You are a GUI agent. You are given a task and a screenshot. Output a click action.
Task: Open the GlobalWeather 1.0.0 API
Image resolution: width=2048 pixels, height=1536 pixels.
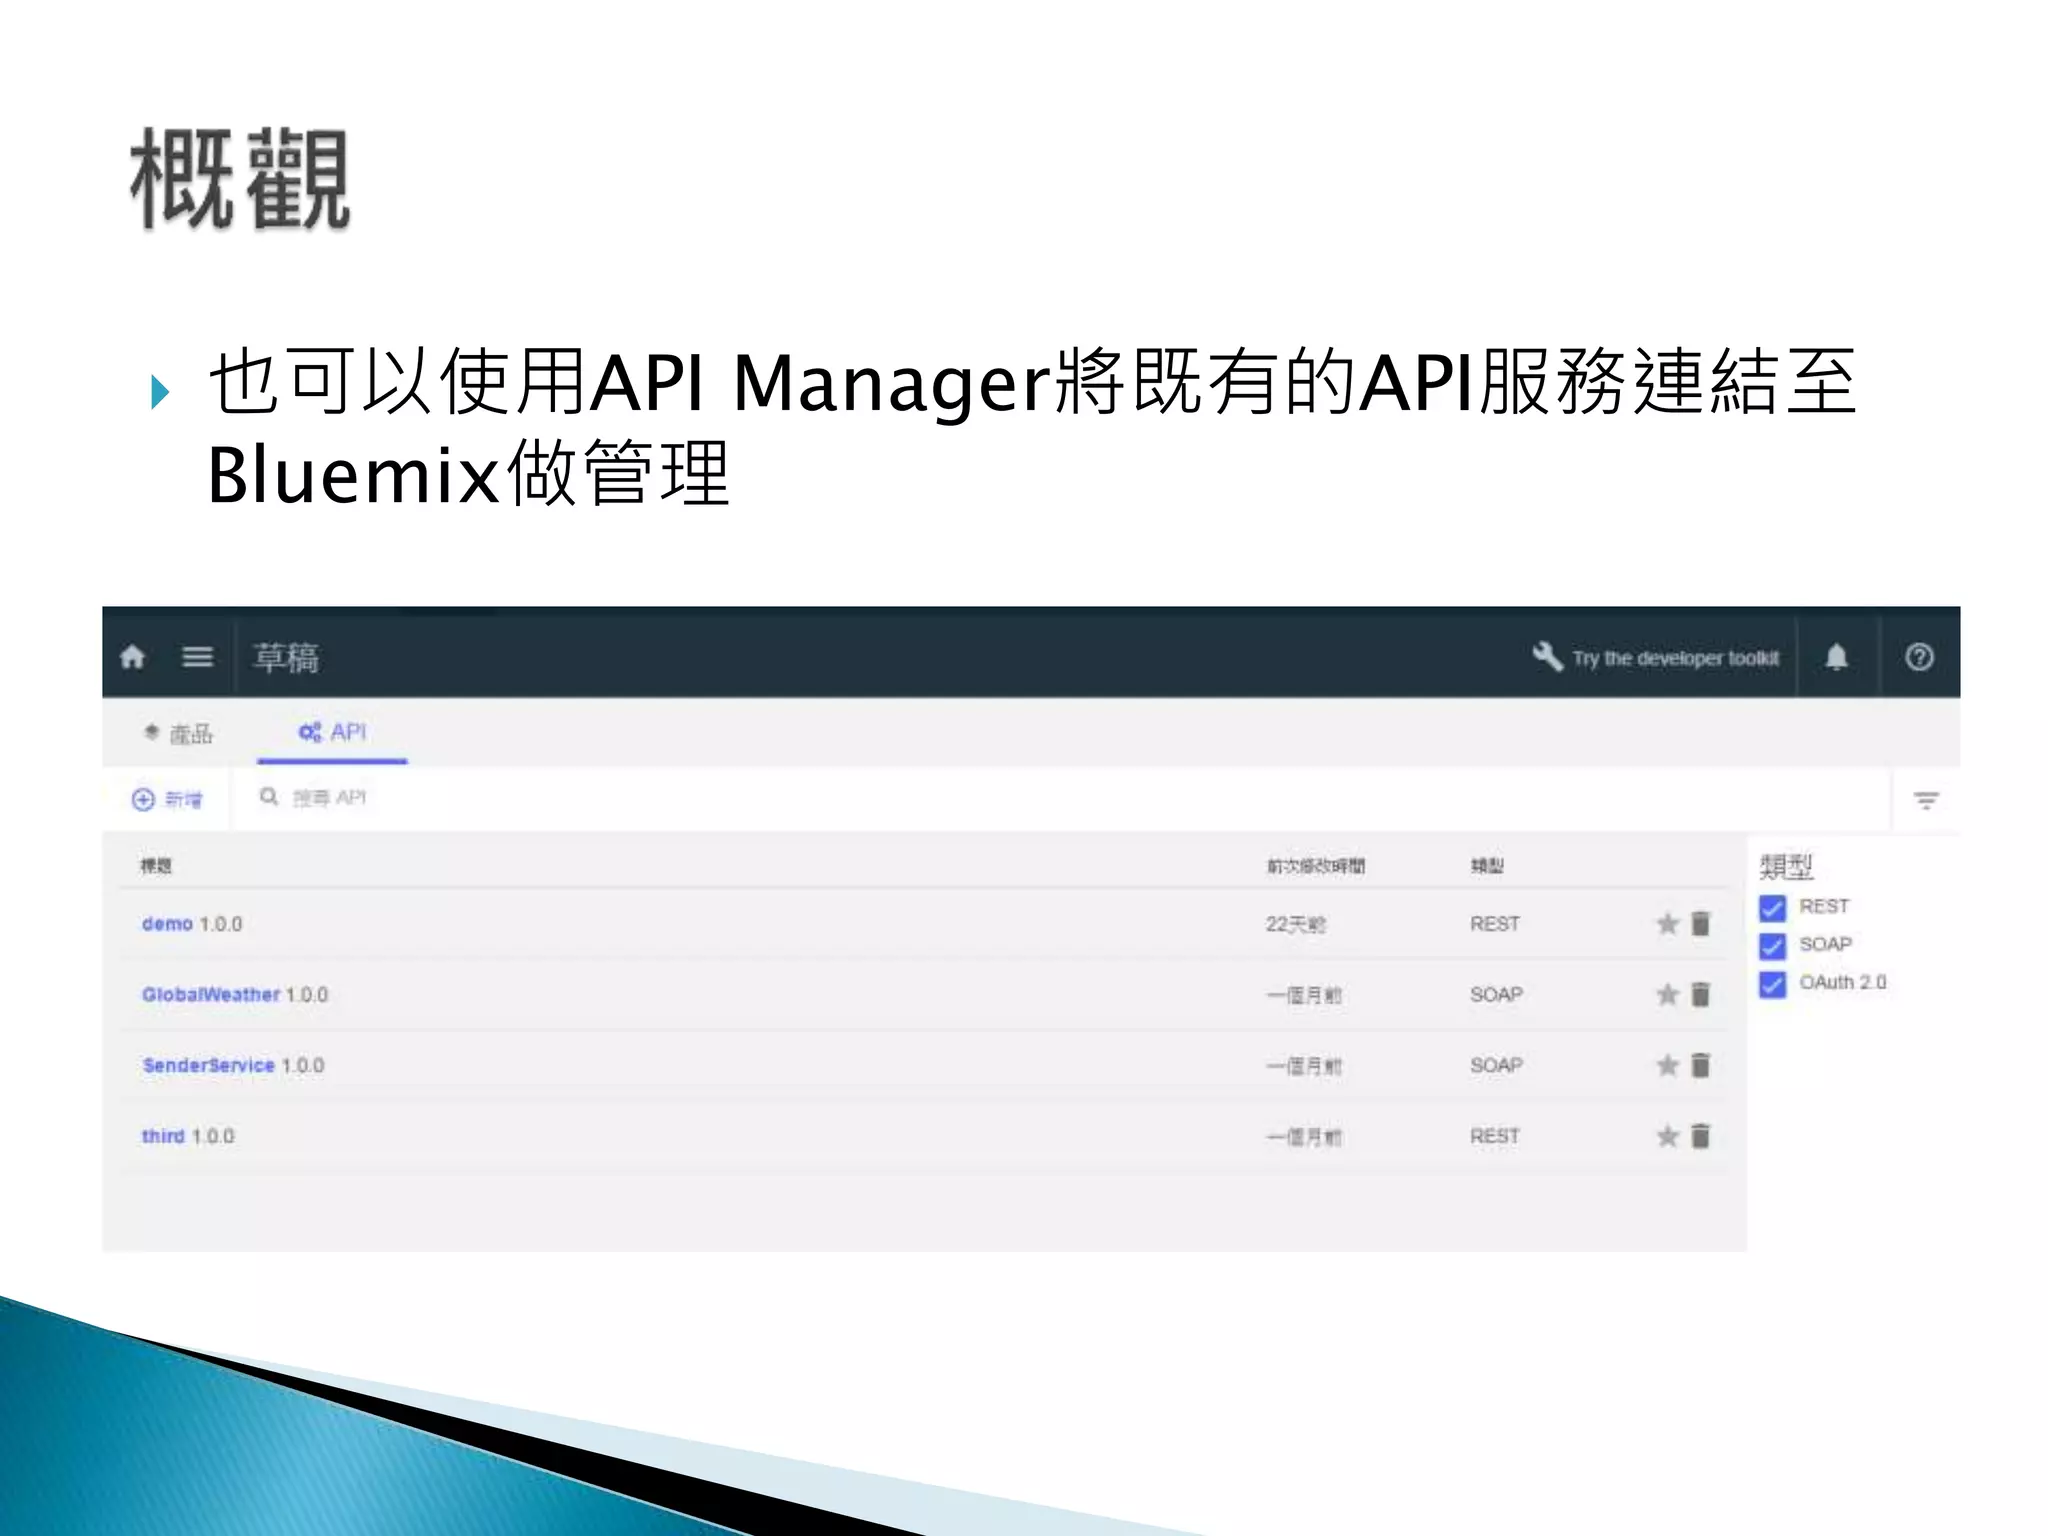tap(235, 995)
